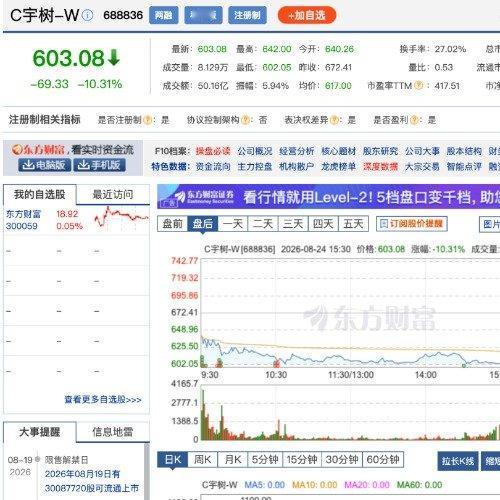
Task: Download 手机版 via download icon button
Action: pos(99,165)
